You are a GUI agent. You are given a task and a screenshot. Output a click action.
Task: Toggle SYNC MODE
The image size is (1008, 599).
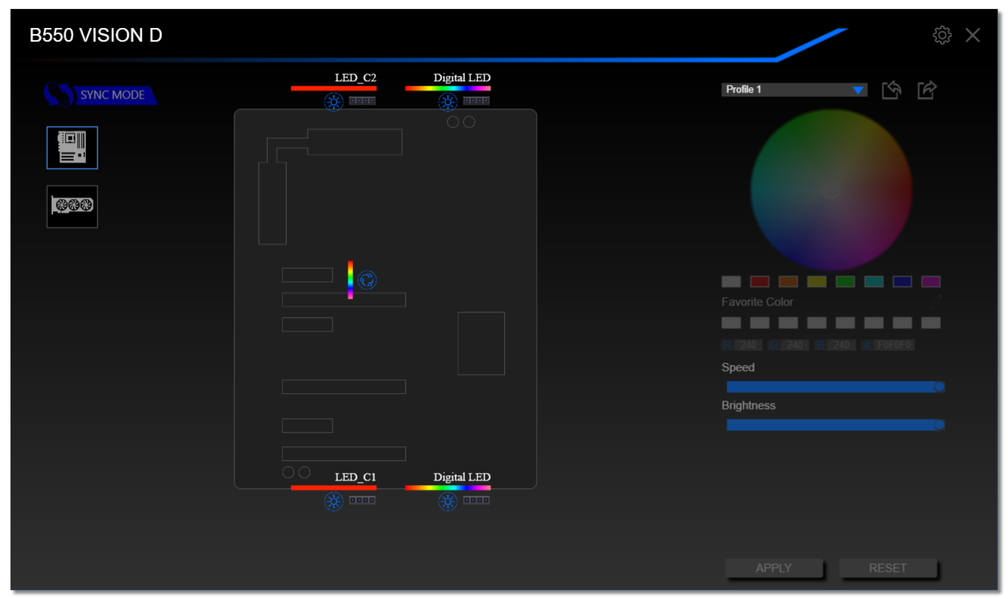[100, 95]
